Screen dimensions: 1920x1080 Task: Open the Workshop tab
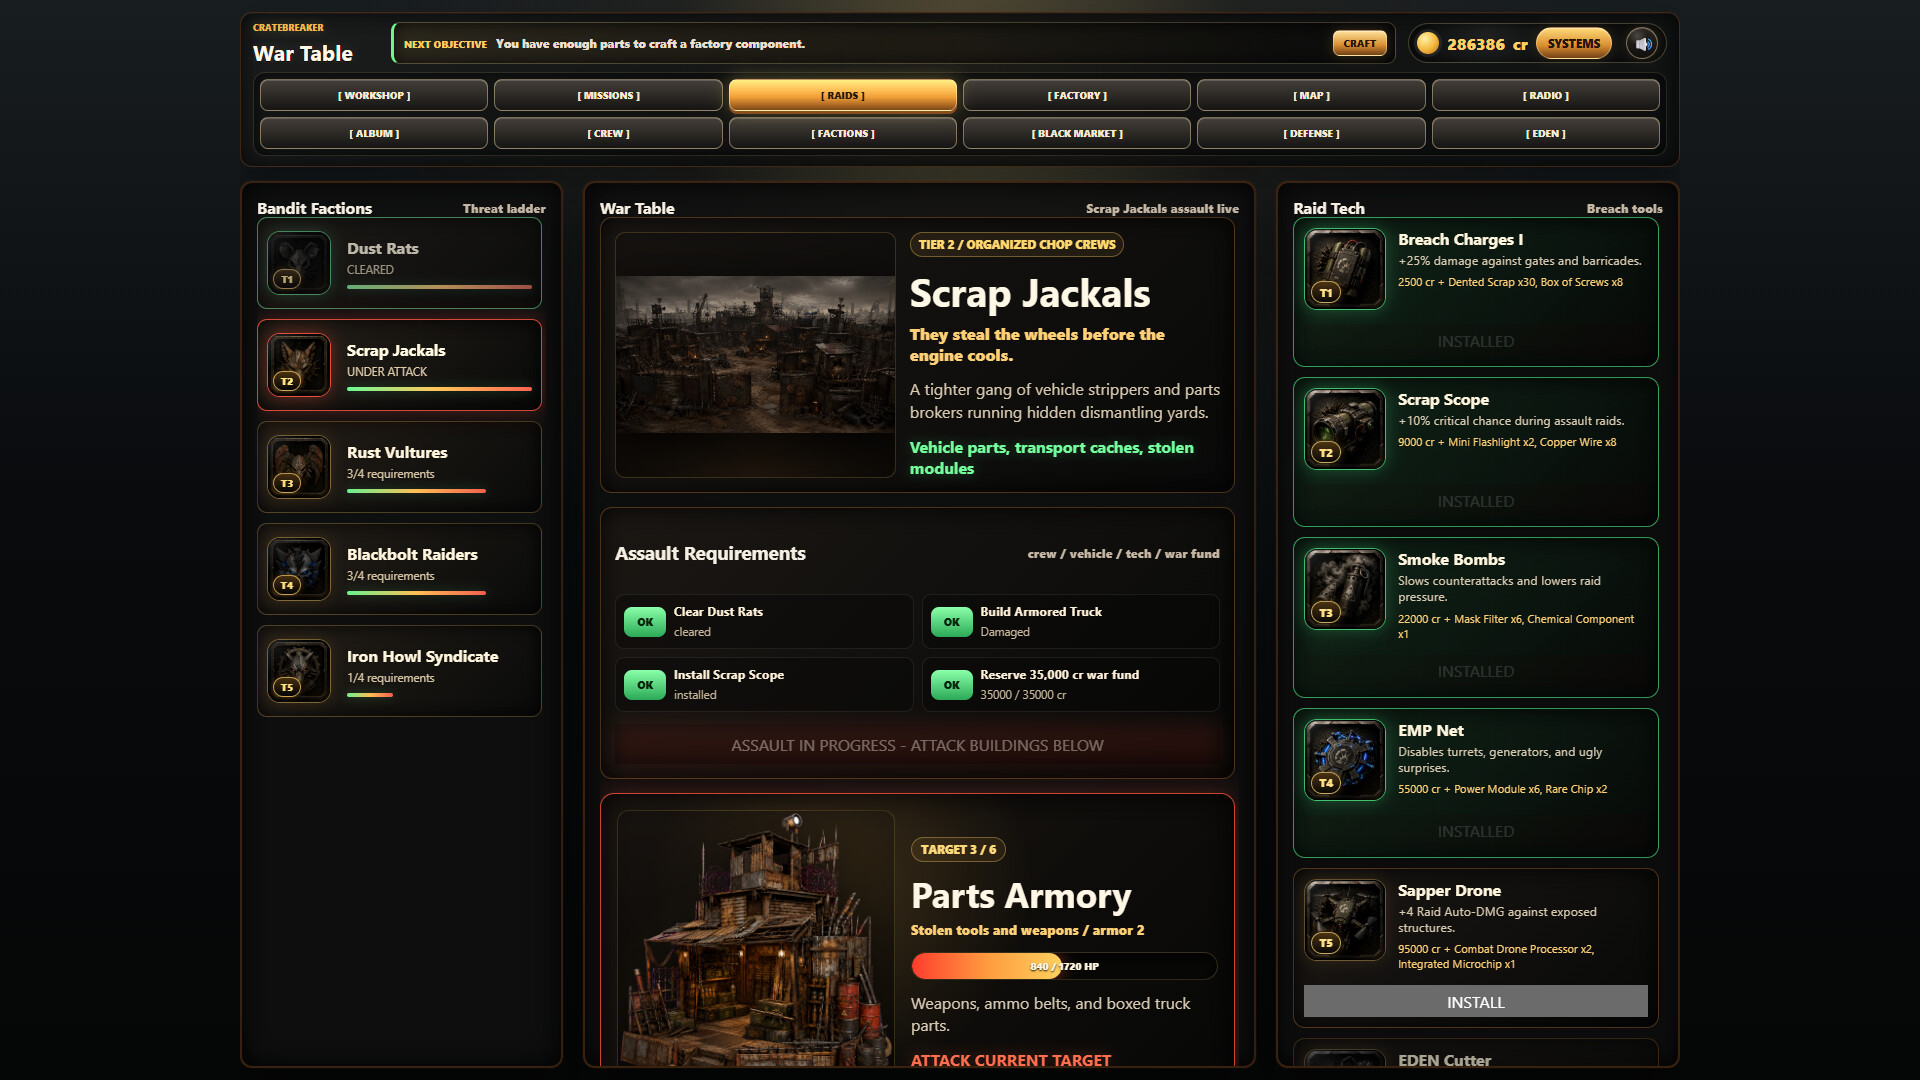pyautogui.click(x=374, y=96)
